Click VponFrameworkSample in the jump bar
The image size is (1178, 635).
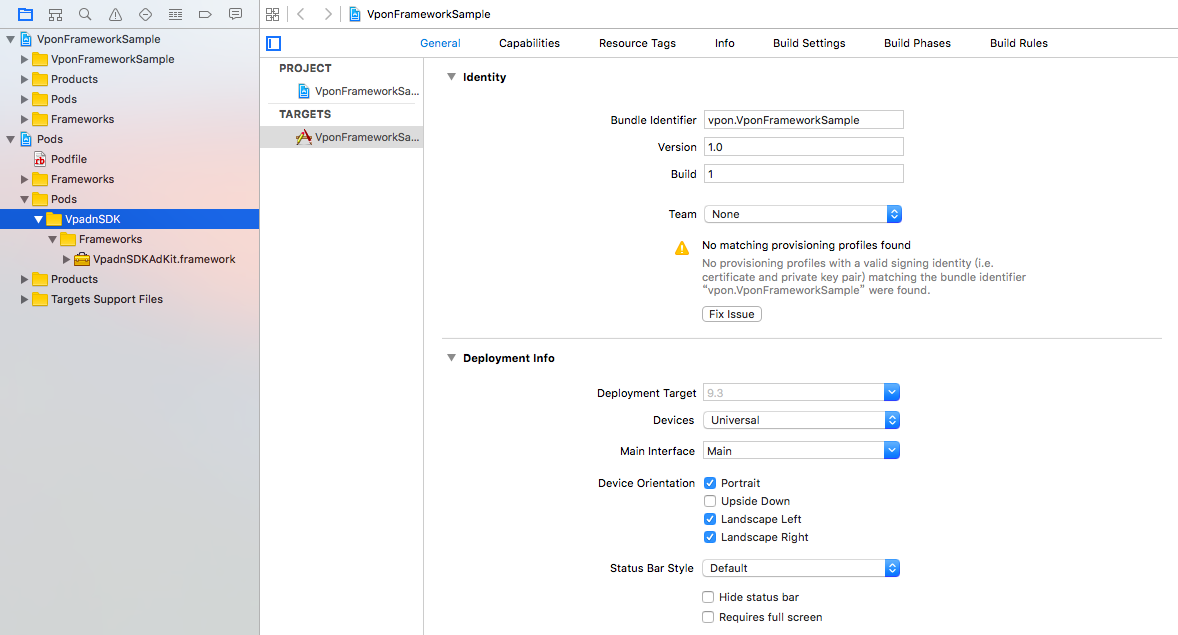pyautogui.click(x=429, y=14)
